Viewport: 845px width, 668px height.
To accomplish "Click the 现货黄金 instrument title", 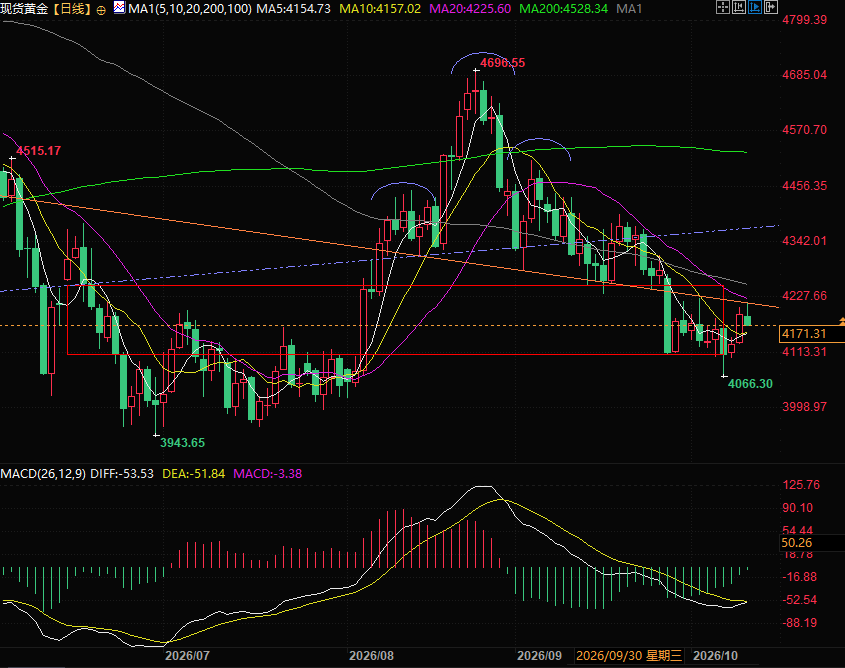I will (25, 9).
